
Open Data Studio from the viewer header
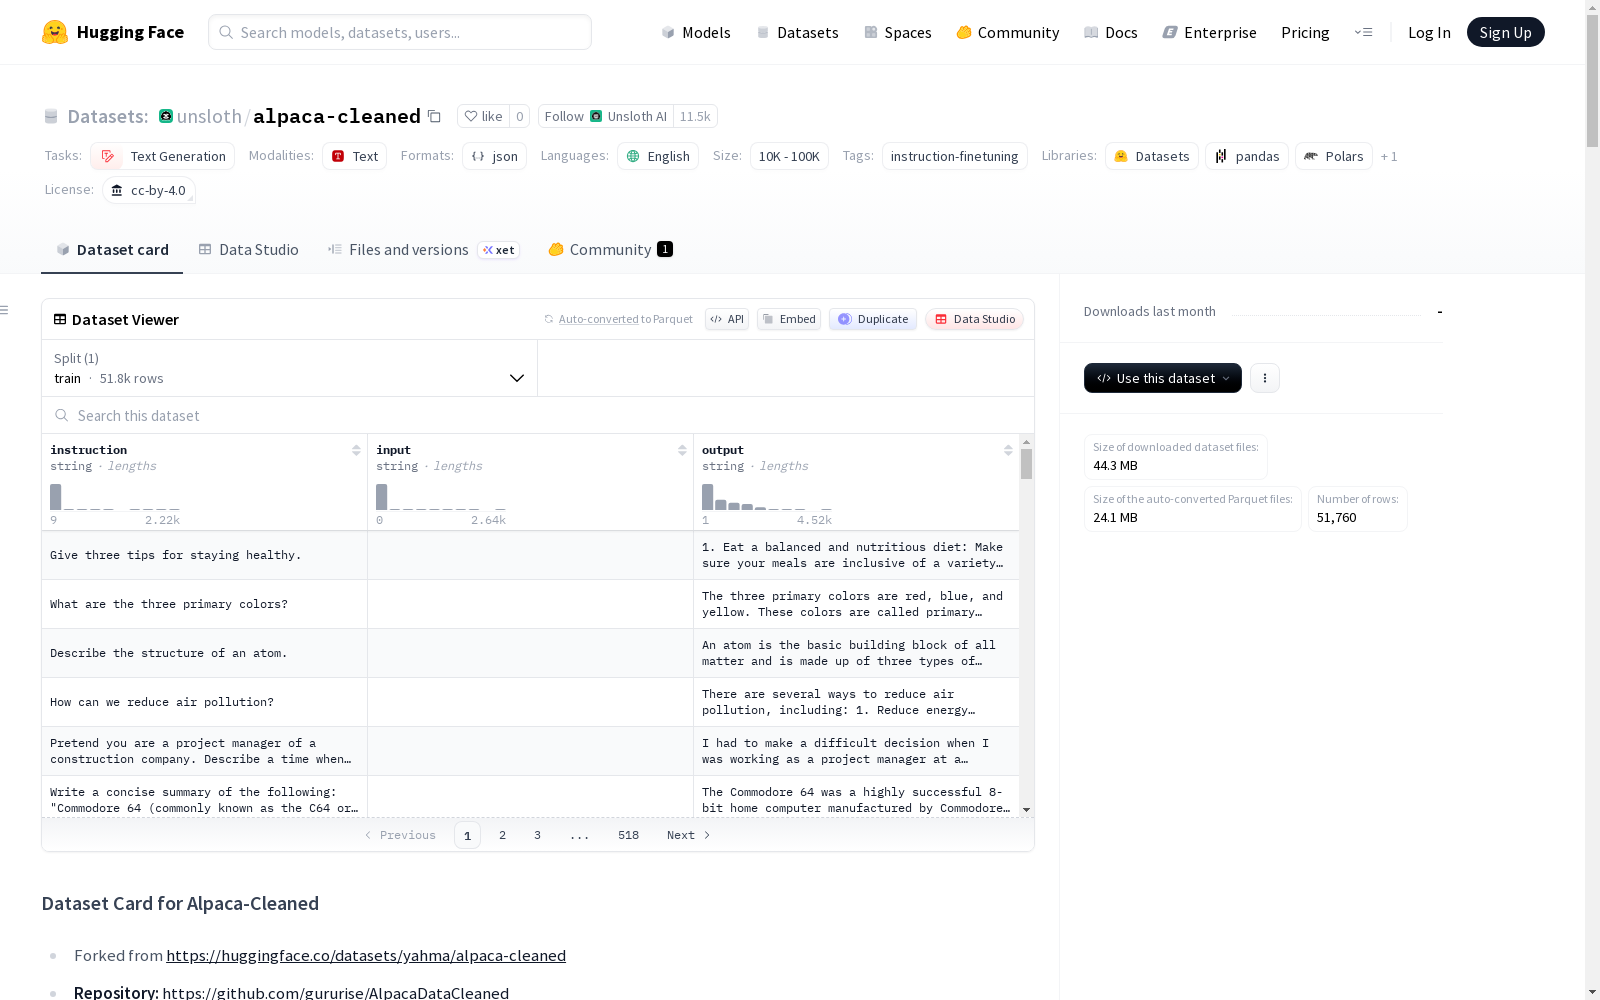click(x=974, y=319)
